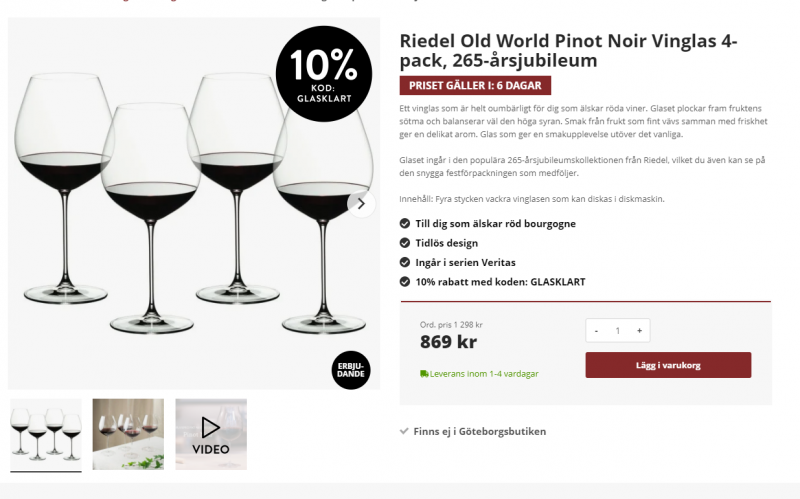The image size is (800, 499).
Task: Click the round Erbjudande offer badge
Action: coord(351,370)
